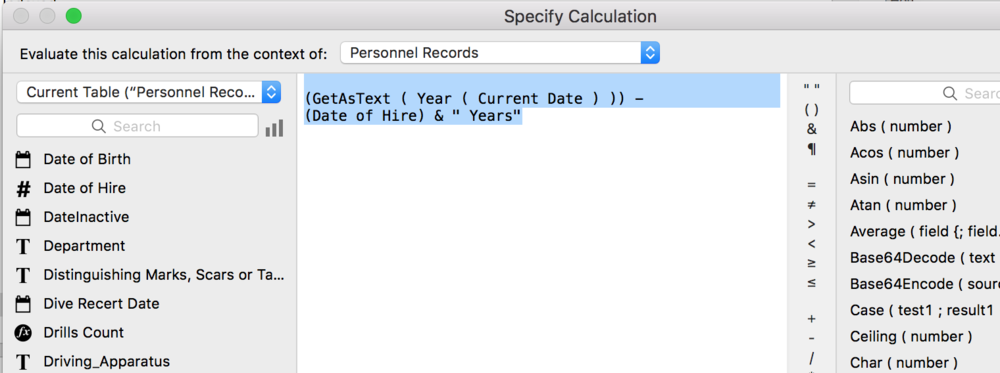This screenshot has height=373, width=1000.
Task: Insert the ampersand concatenation operator
Action: point(811,129)
